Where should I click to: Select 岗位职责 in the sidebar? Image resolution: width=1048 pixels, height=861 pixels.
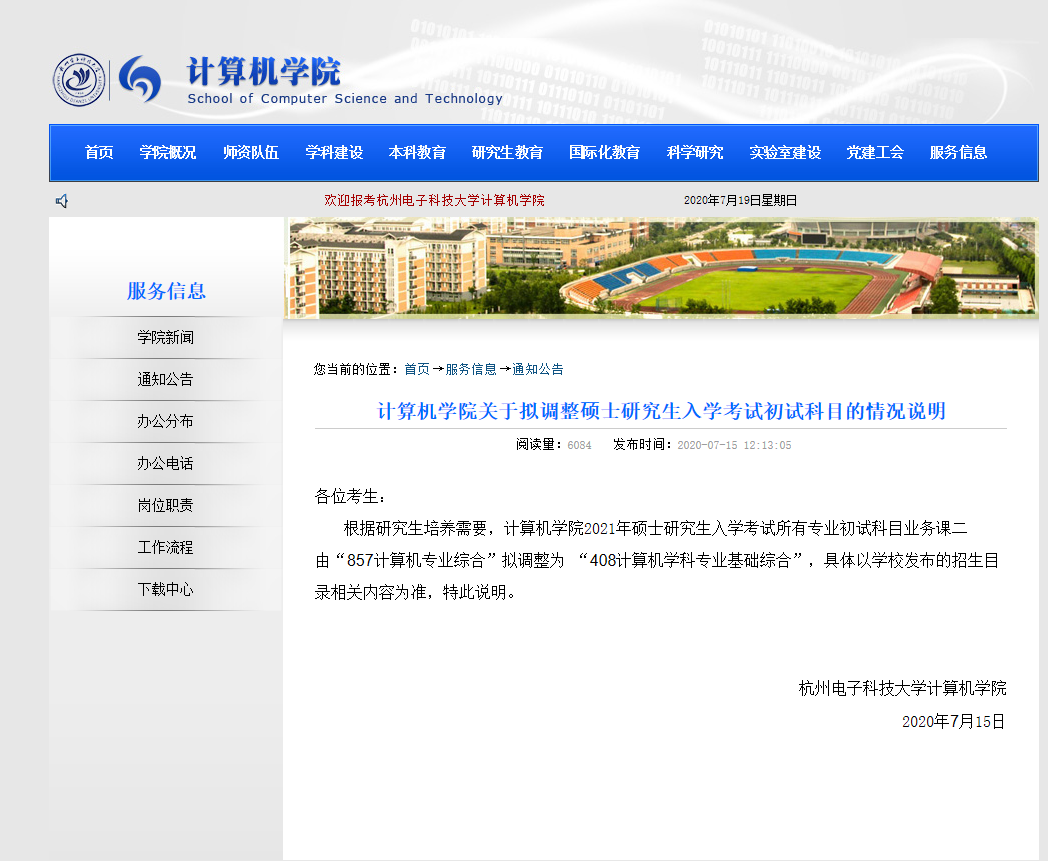pos(166,506)
